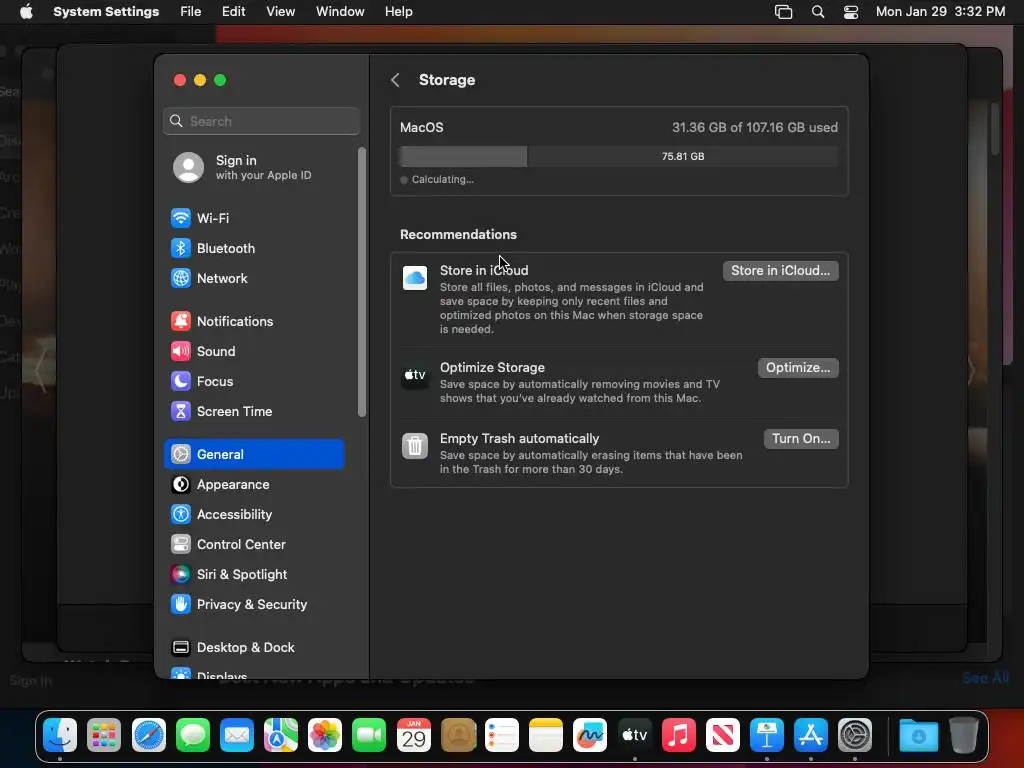
Task: Click System Settings icon in Dock
Action: (x=855, y=736)
